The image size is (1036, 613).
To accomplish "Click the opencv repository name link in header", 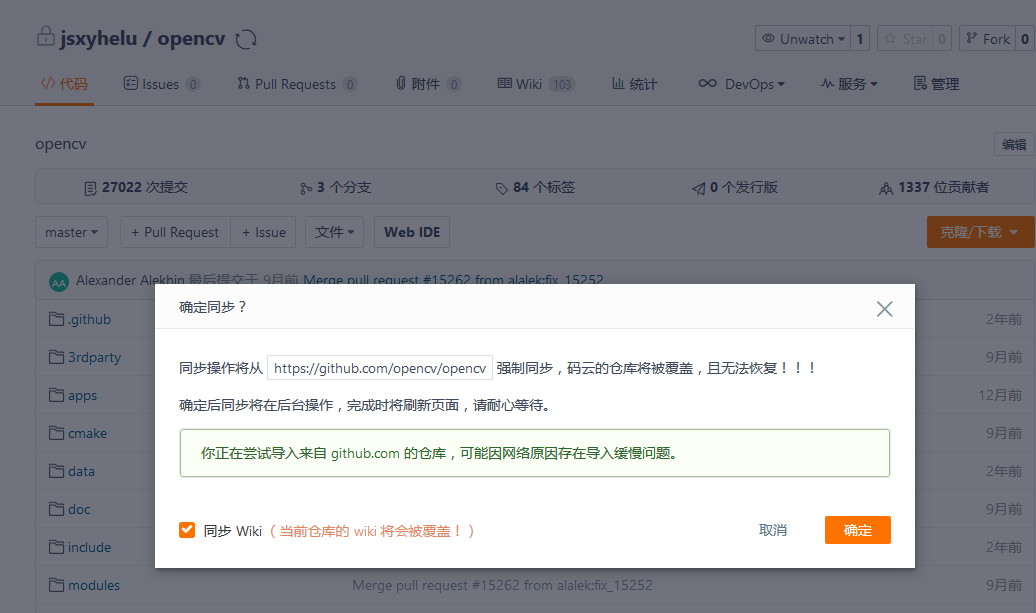I will [191, 38].
